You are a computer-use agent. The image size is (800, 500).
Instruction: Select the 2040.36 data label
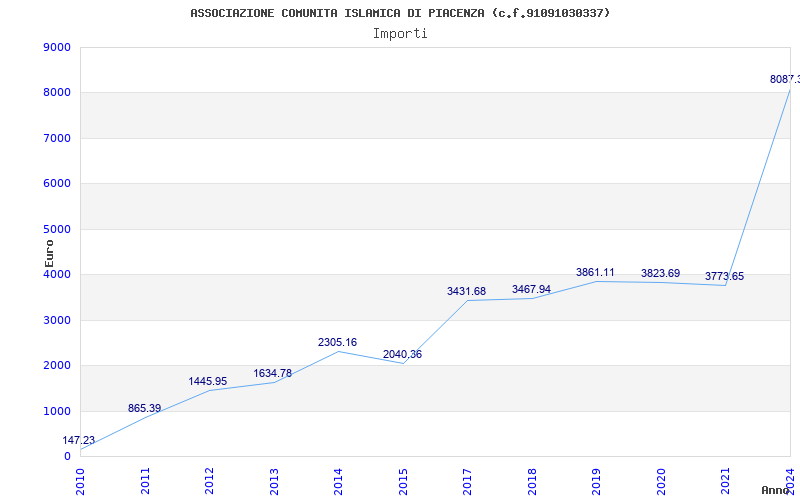coord(403,354)
